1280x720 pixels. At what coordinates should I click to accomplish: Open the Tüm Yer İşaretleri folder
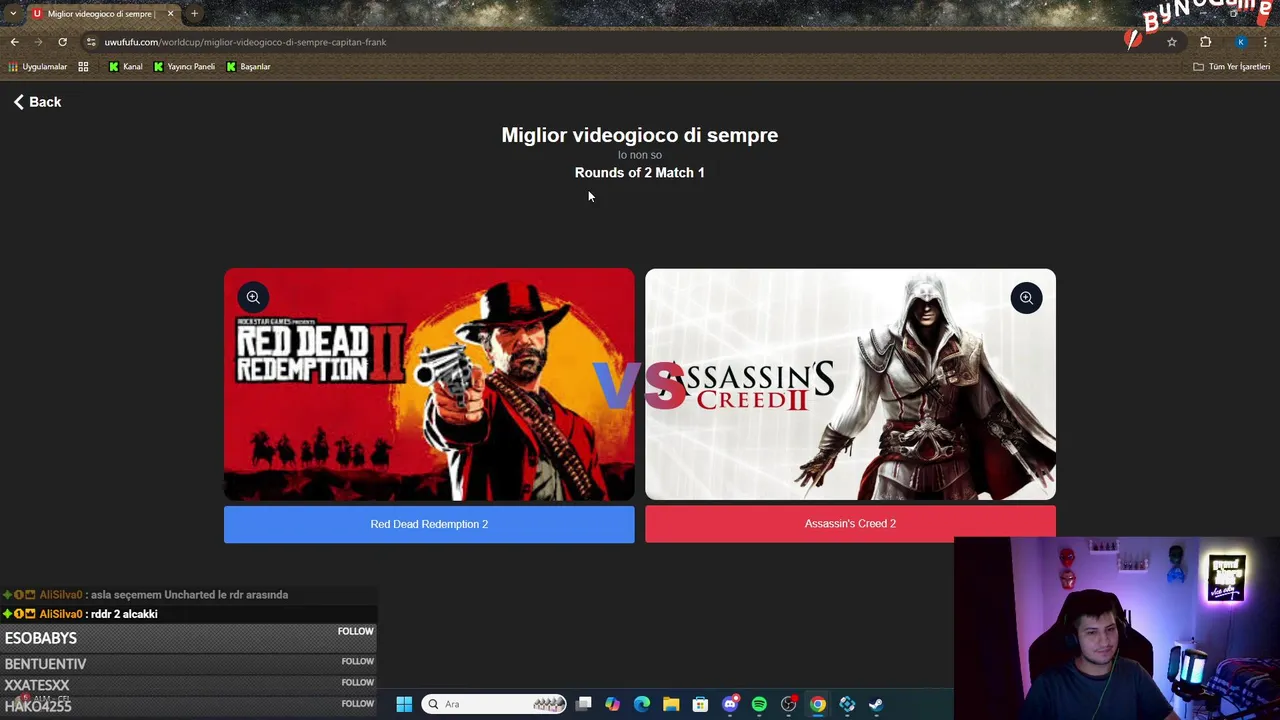point(1231,67)
